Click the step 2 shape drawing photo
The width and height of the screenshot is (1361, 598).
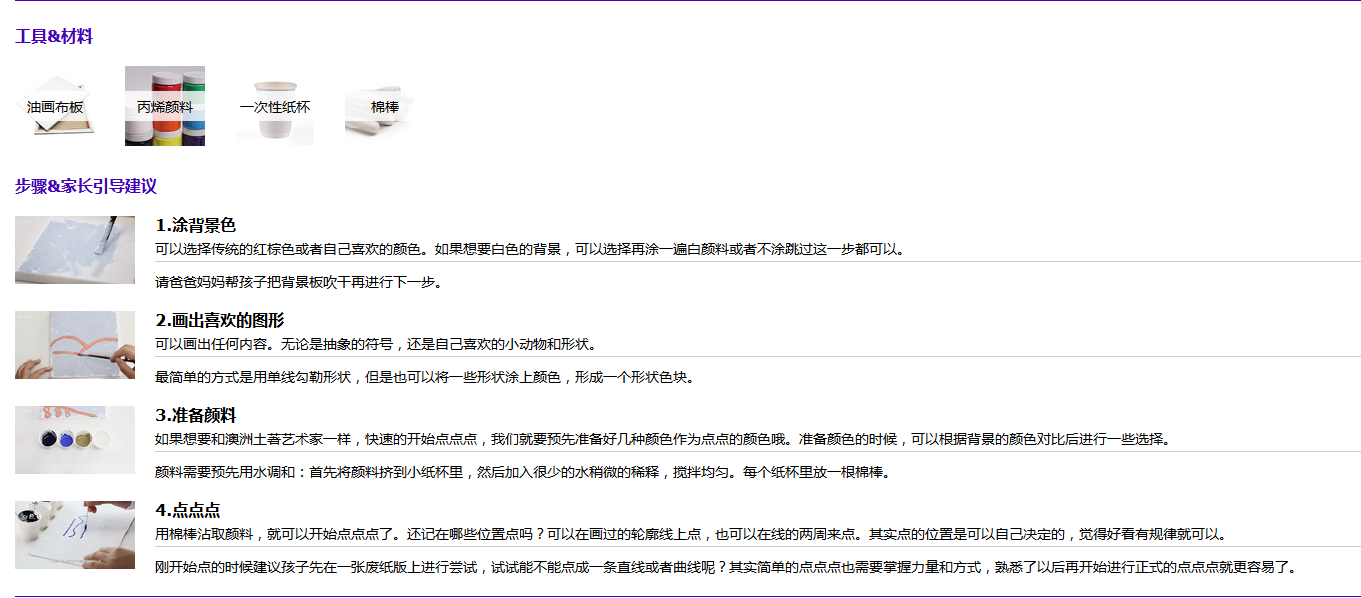(x=75, y=345)
